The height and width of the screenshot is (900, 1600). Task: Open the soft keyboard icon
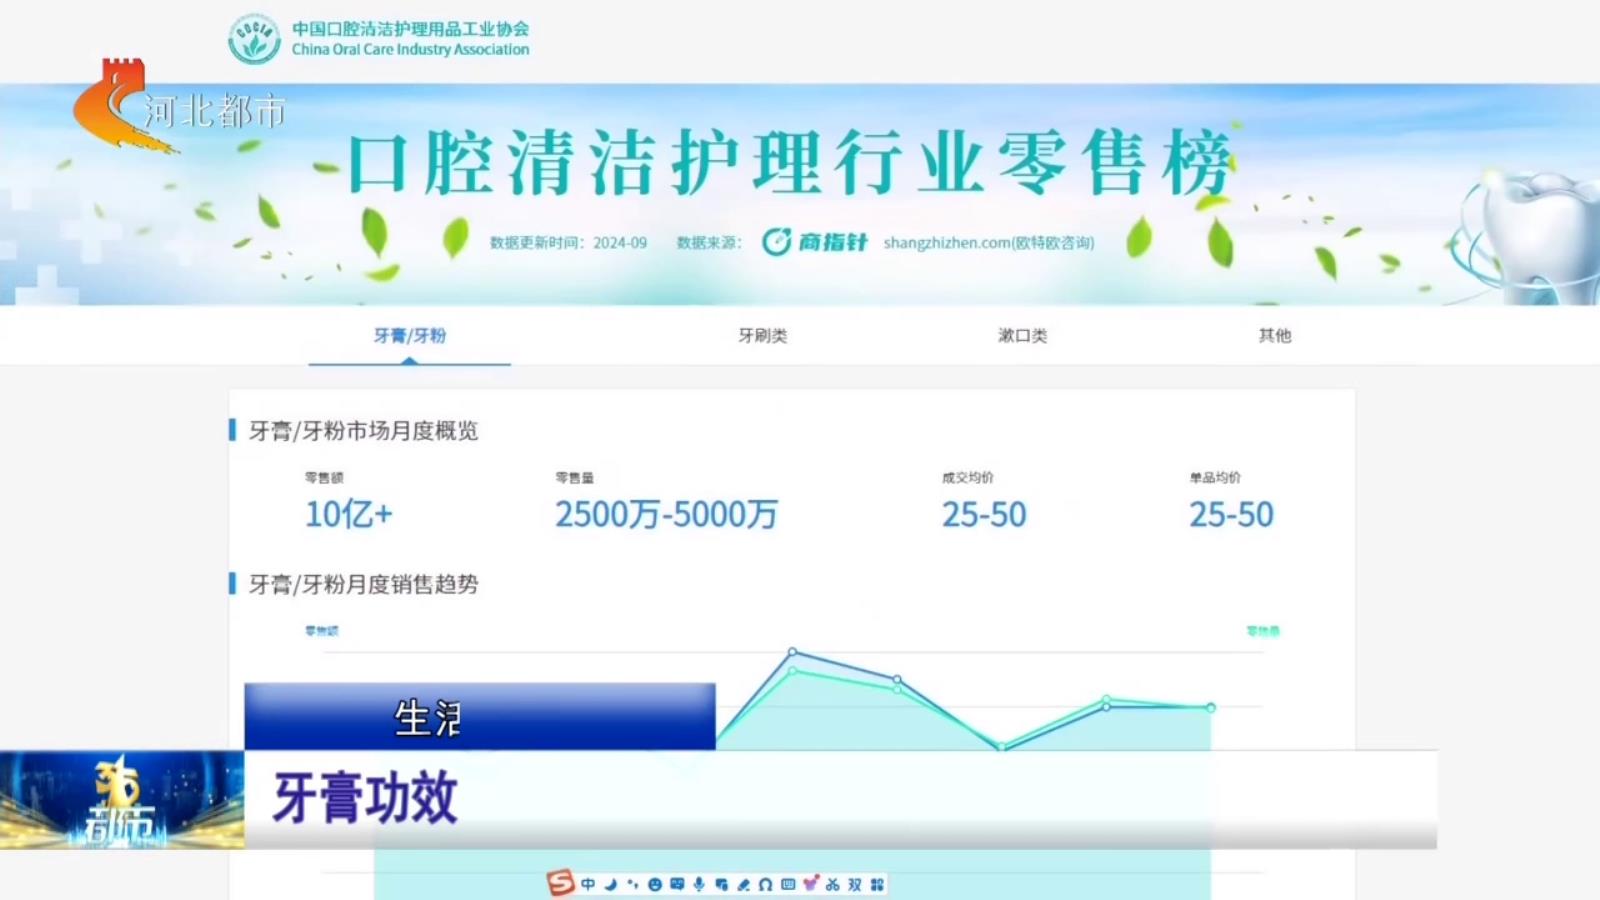pos(788,884)
